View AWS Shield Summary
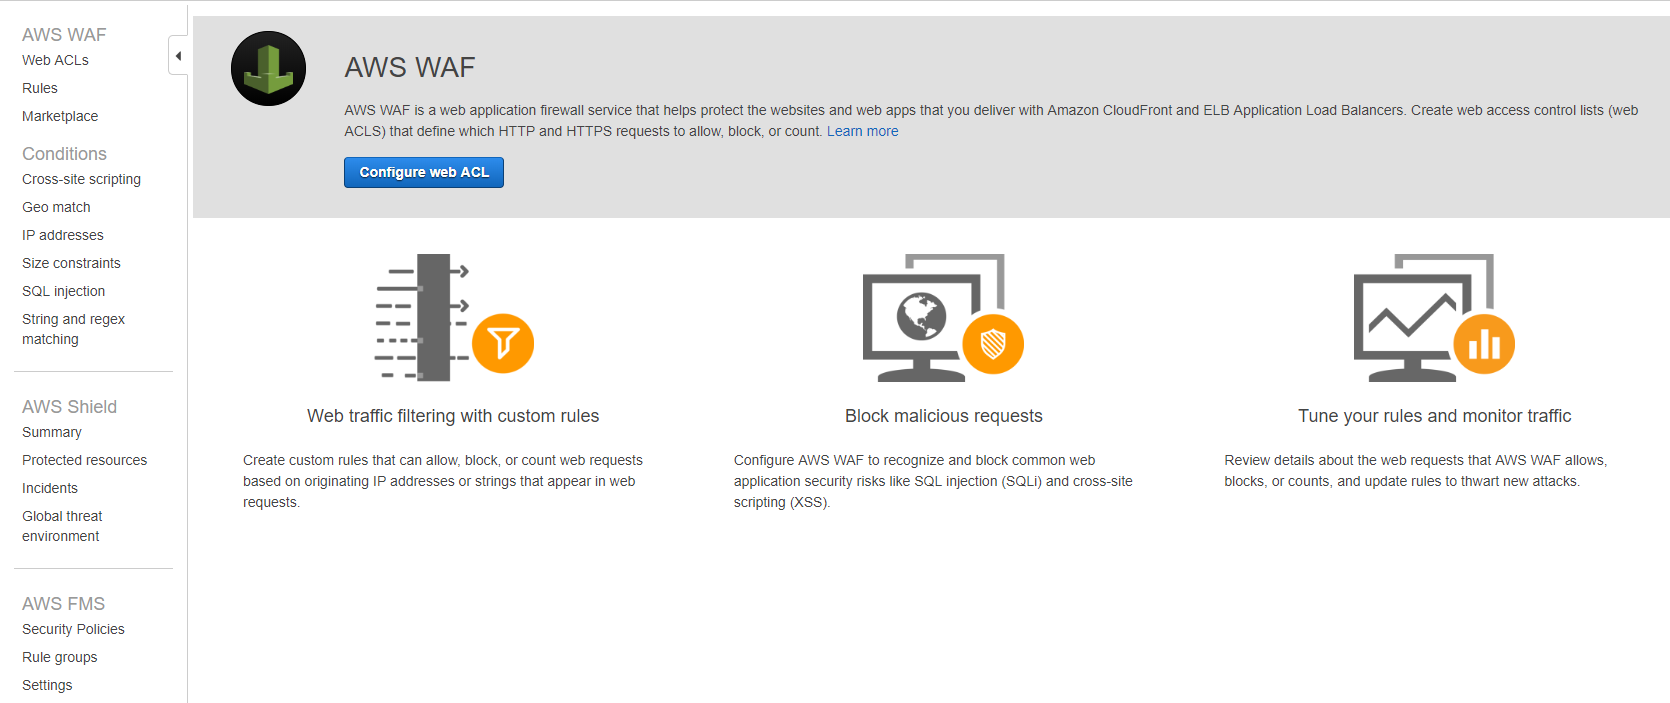 (x=52, y=432)
